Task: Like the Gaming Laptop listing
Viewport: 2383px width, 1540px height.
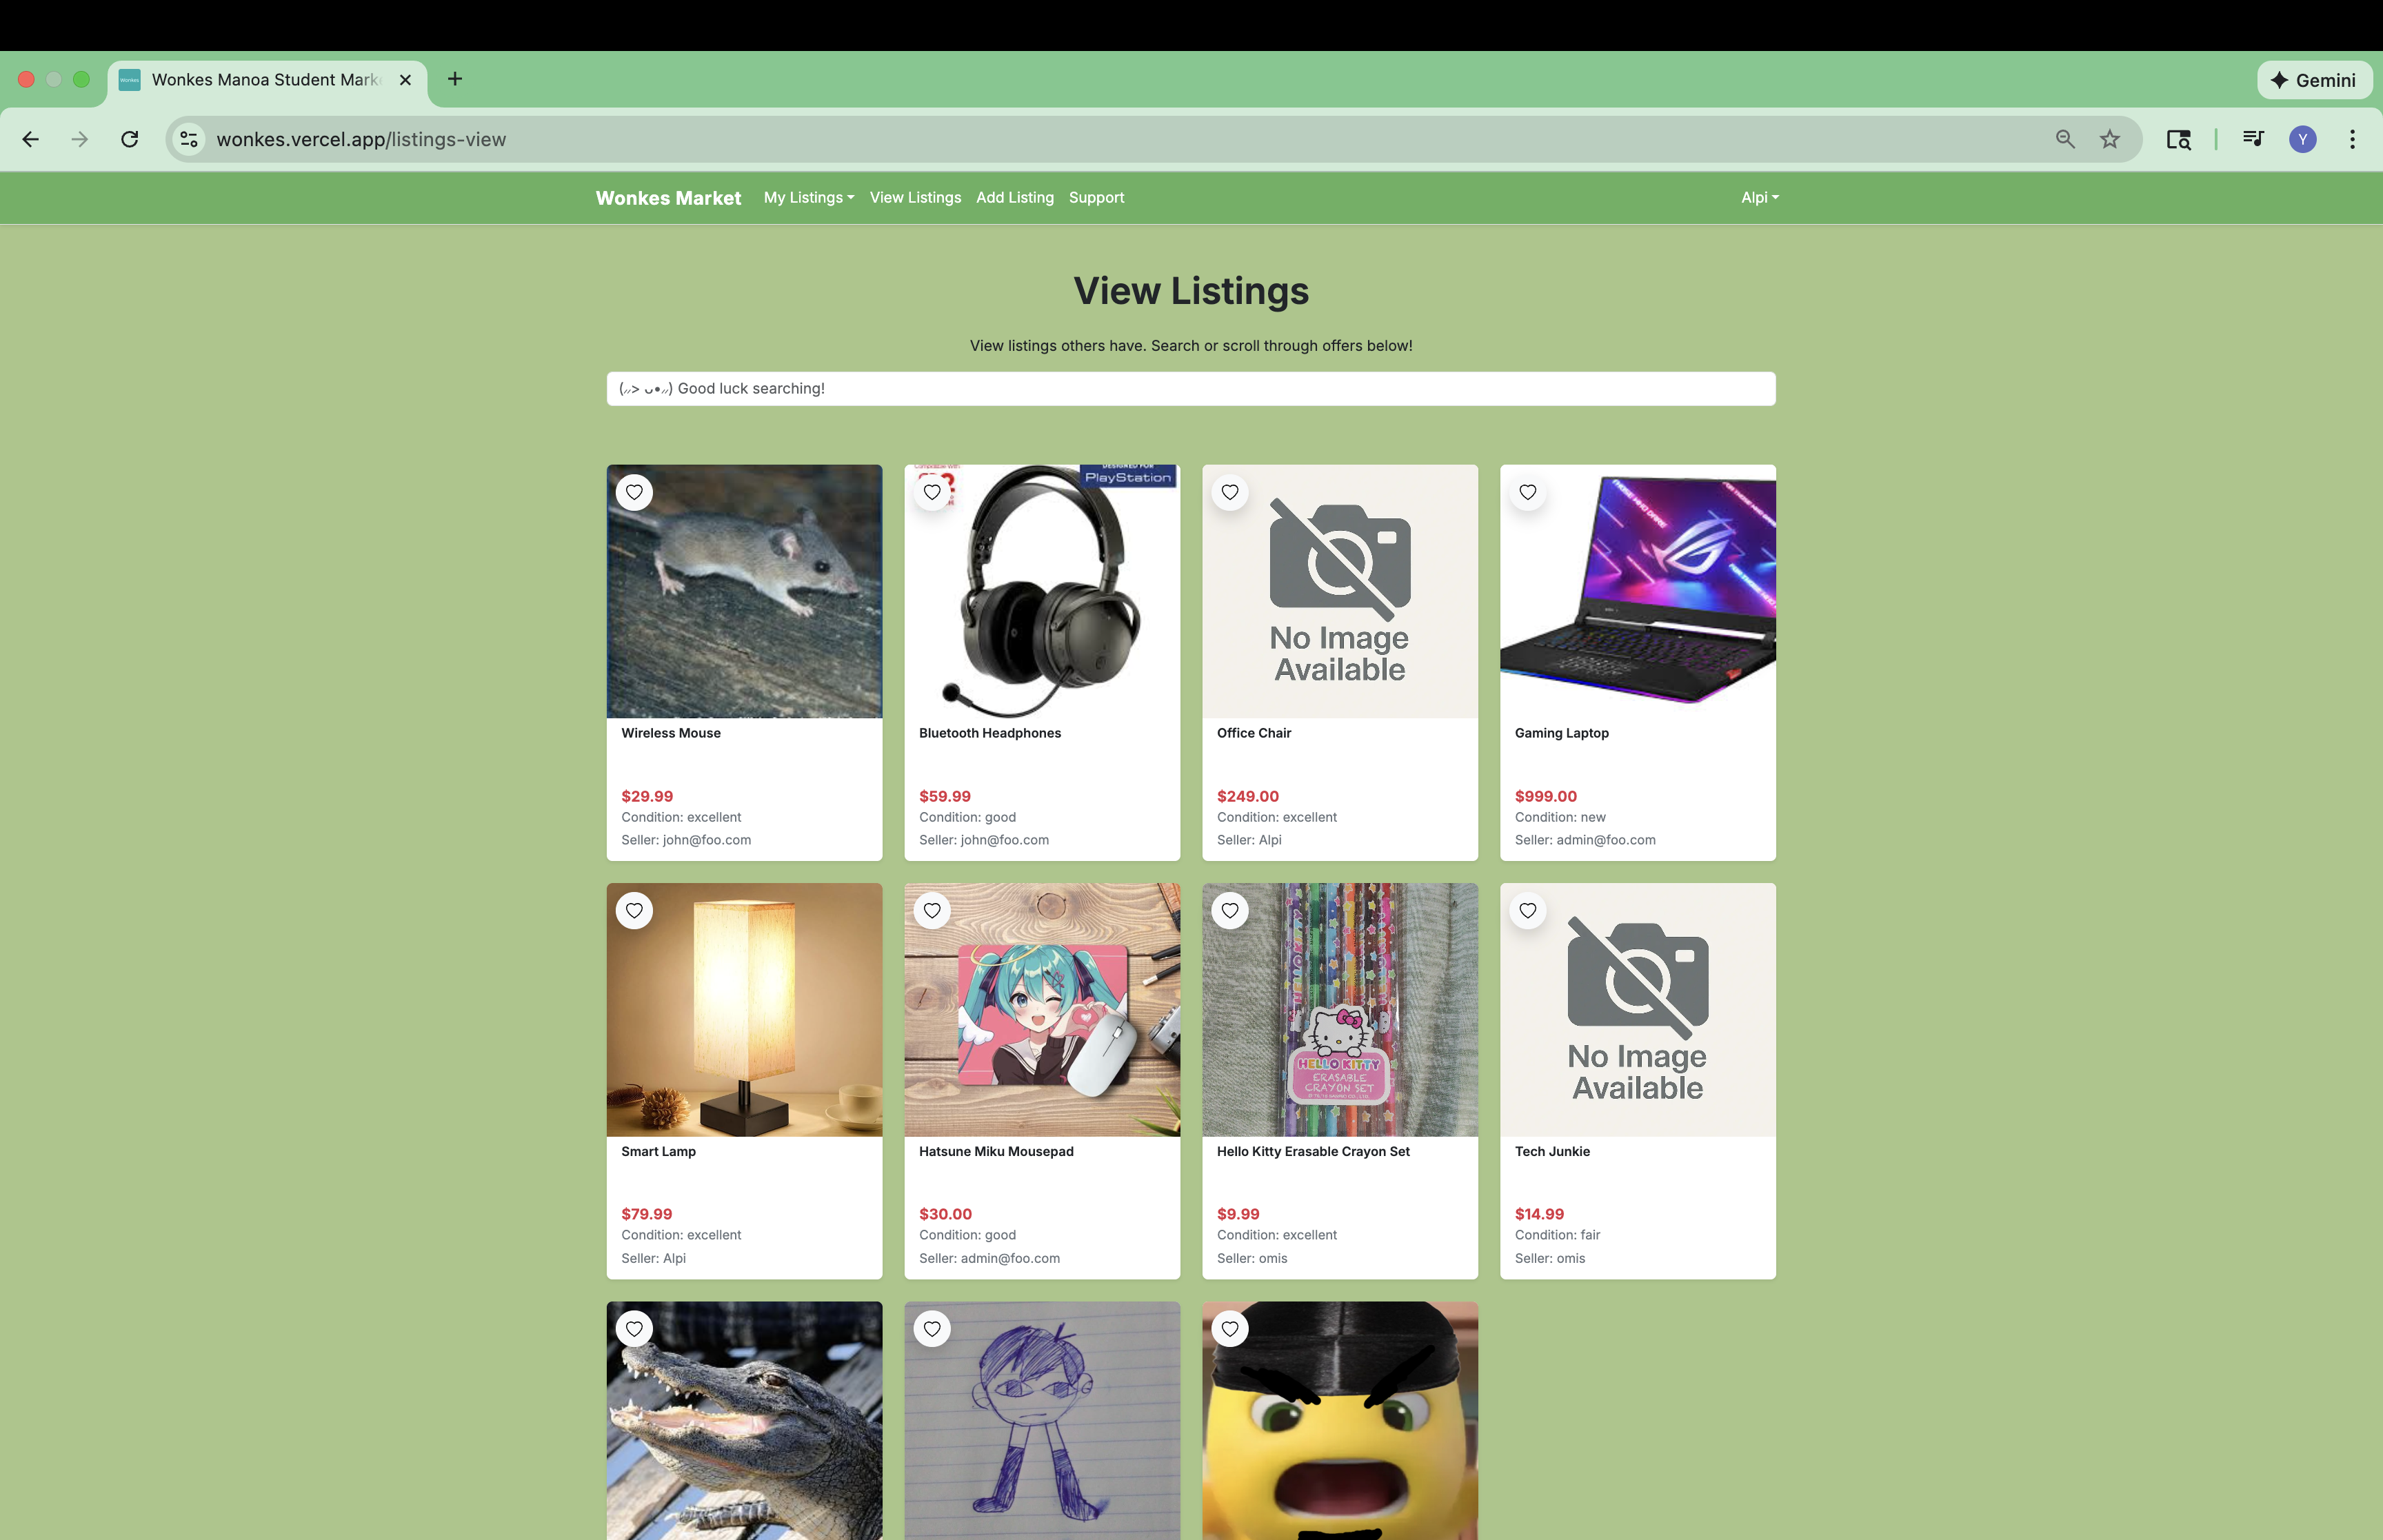Action: click(x=1528, y=492)
